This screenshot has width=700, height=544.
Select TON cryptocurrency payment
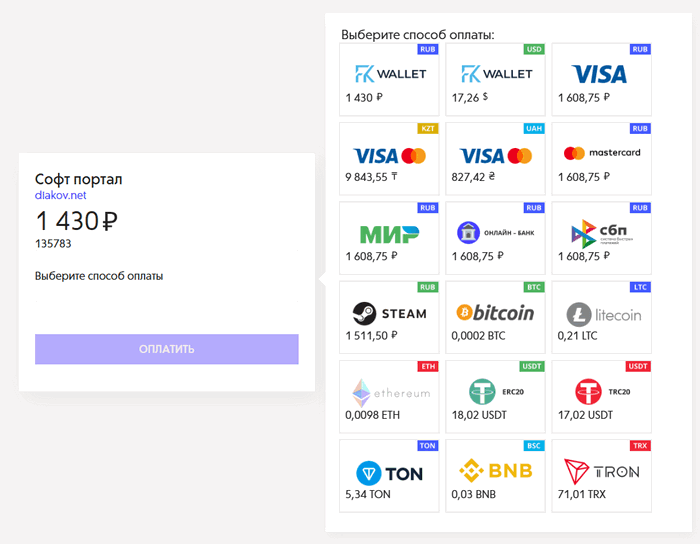tap(389, 475)
